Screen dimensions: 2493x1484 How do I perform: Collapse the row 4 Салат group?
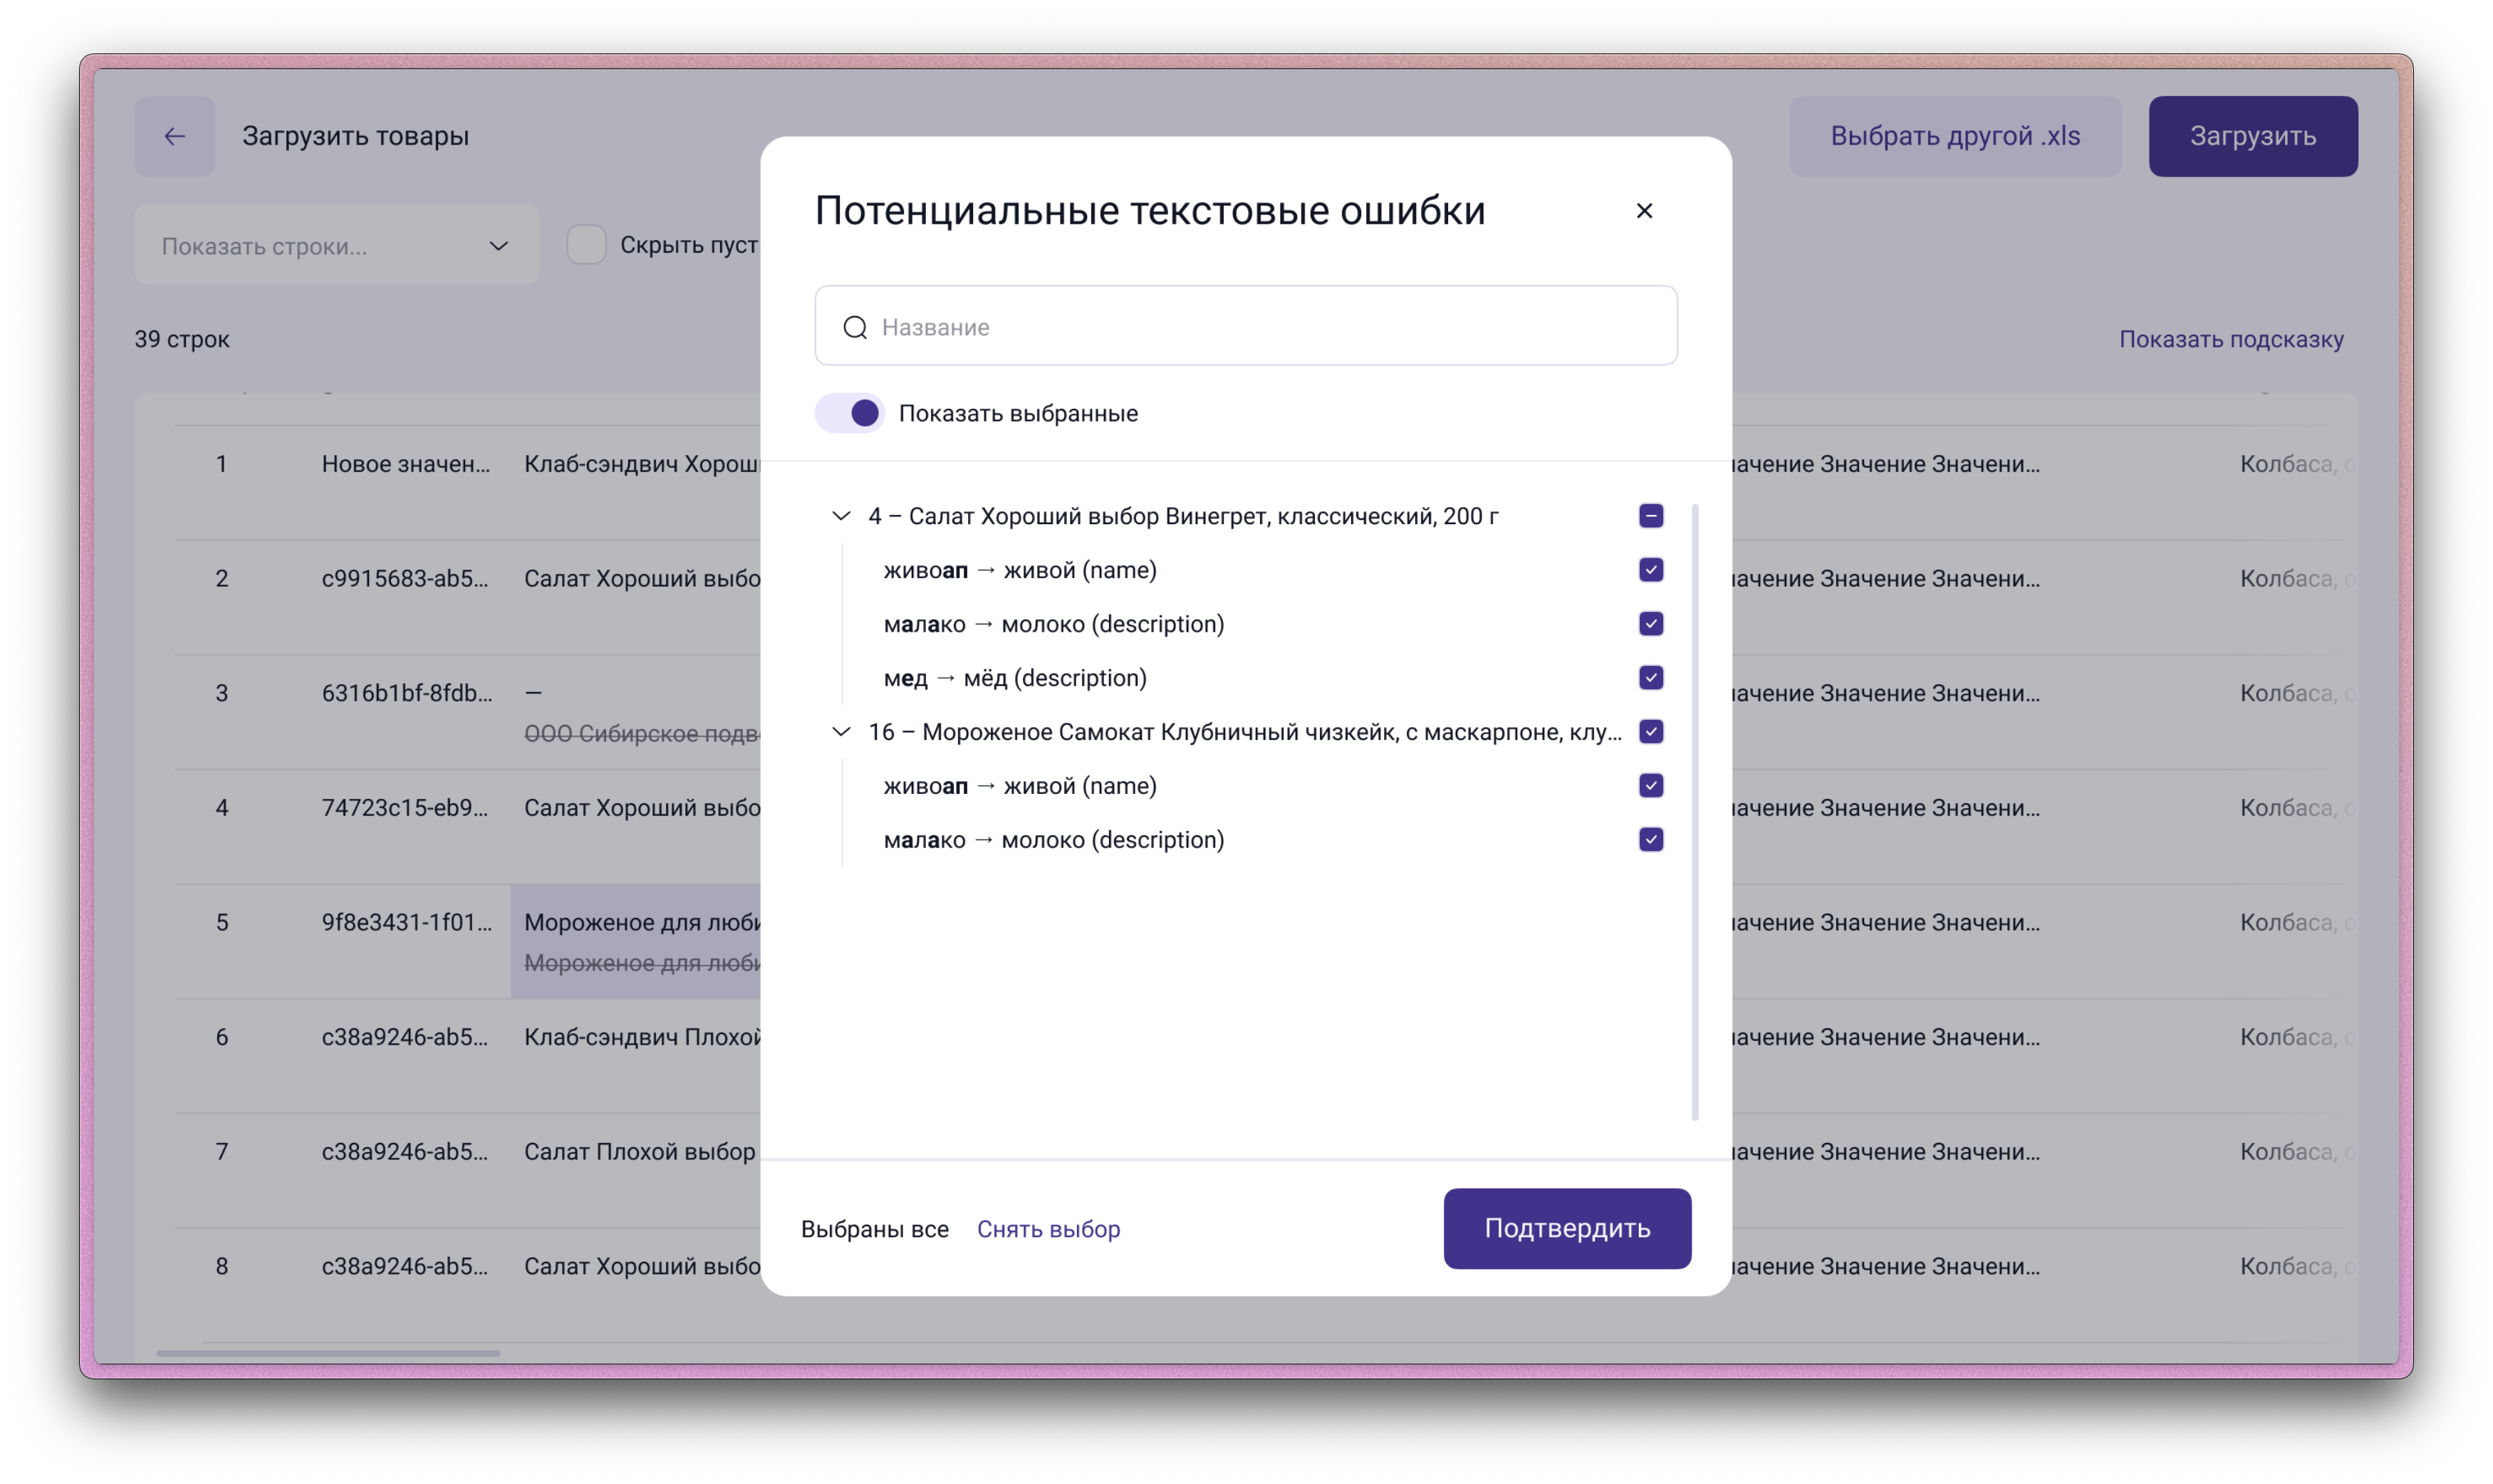(x=841, y=516)
